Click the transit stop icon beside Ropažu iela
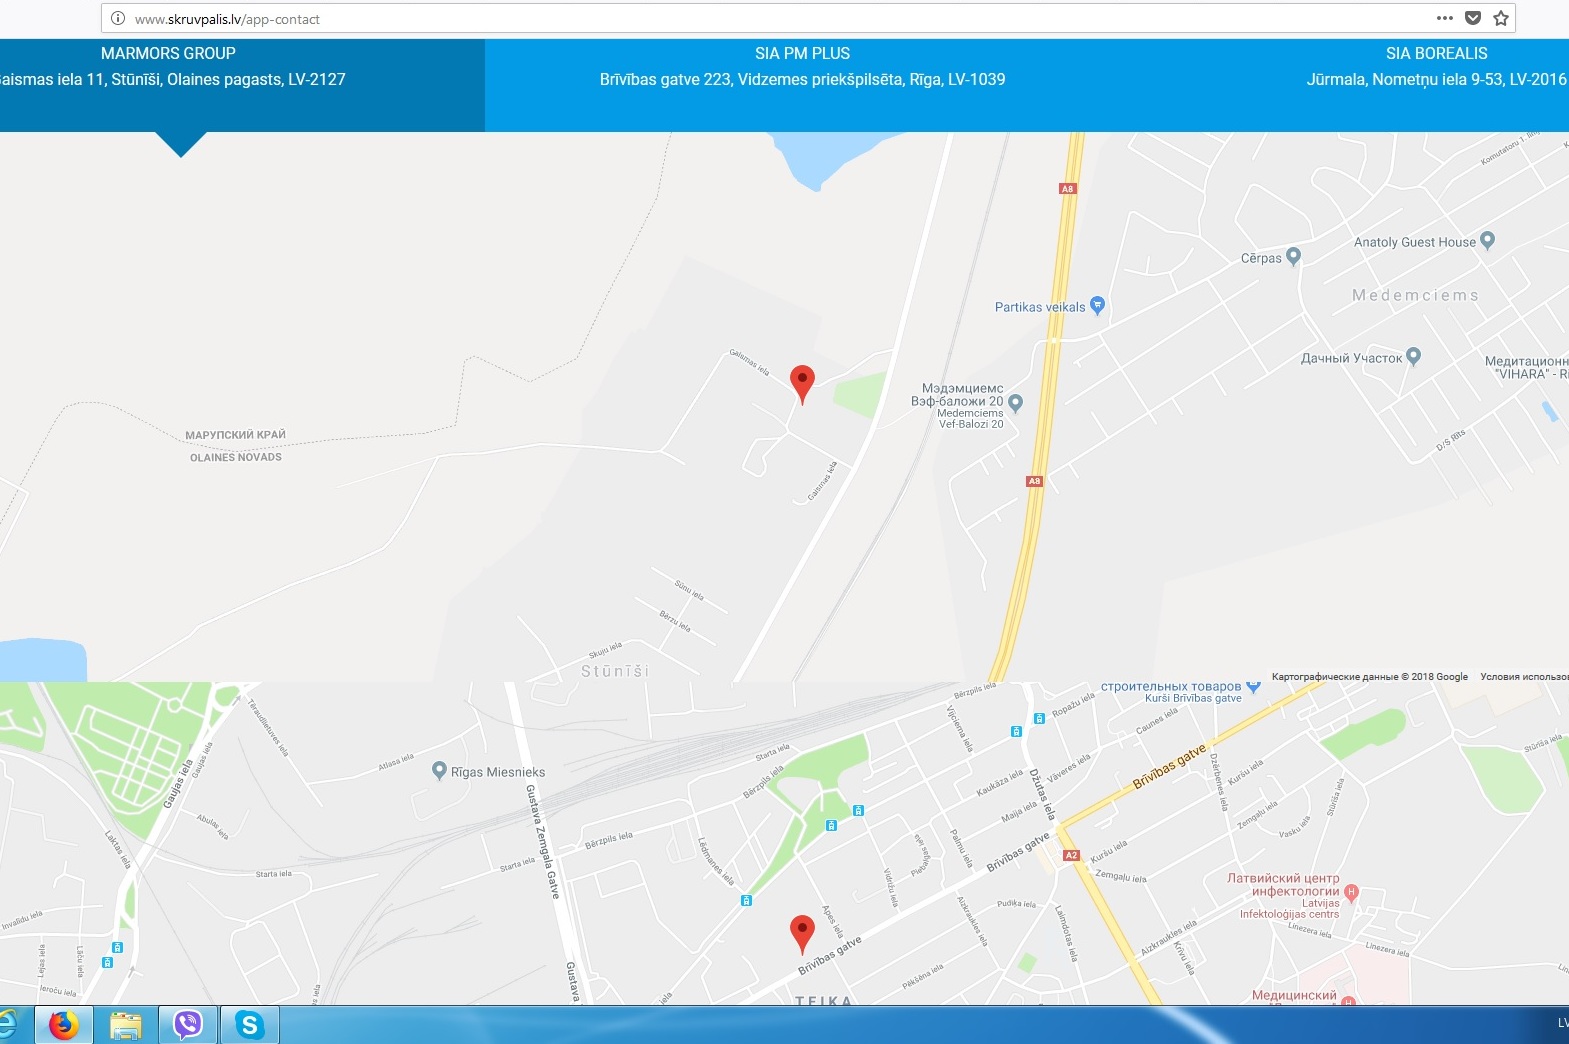Image resolution: width=1569 pixels, height=1044 pixels. pyautogui.click(x=1039, y=718)
